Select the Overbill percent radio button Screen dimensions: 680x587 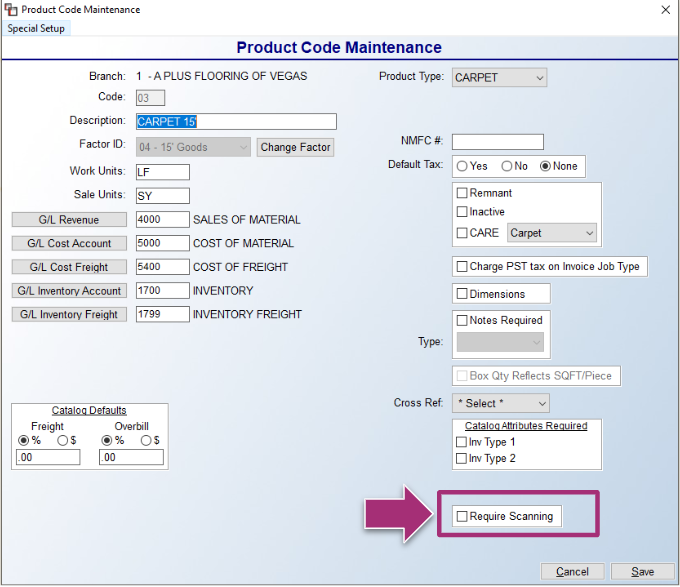coord(107,440)
